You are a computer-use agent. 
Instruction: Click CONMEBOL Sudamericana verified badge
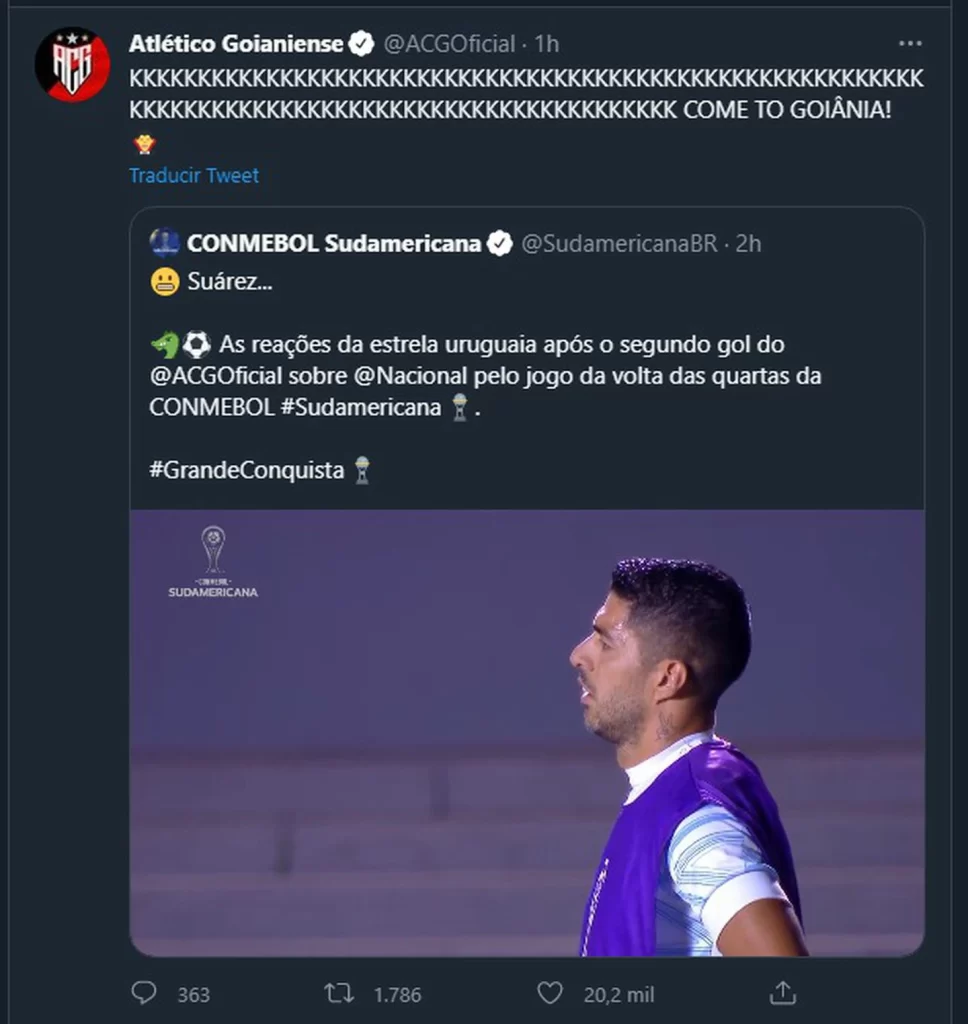(x=500, y=243)
